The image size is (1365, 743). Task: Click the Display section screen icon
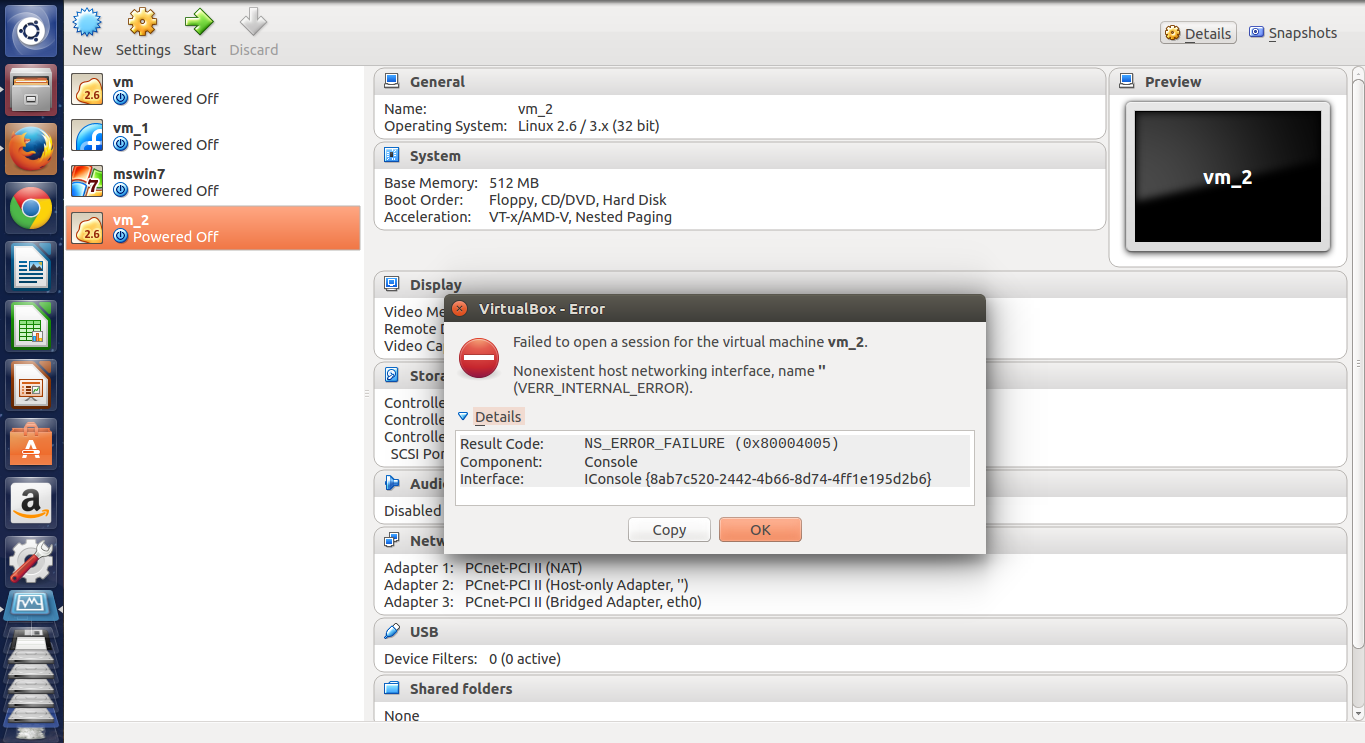[391, 284]
